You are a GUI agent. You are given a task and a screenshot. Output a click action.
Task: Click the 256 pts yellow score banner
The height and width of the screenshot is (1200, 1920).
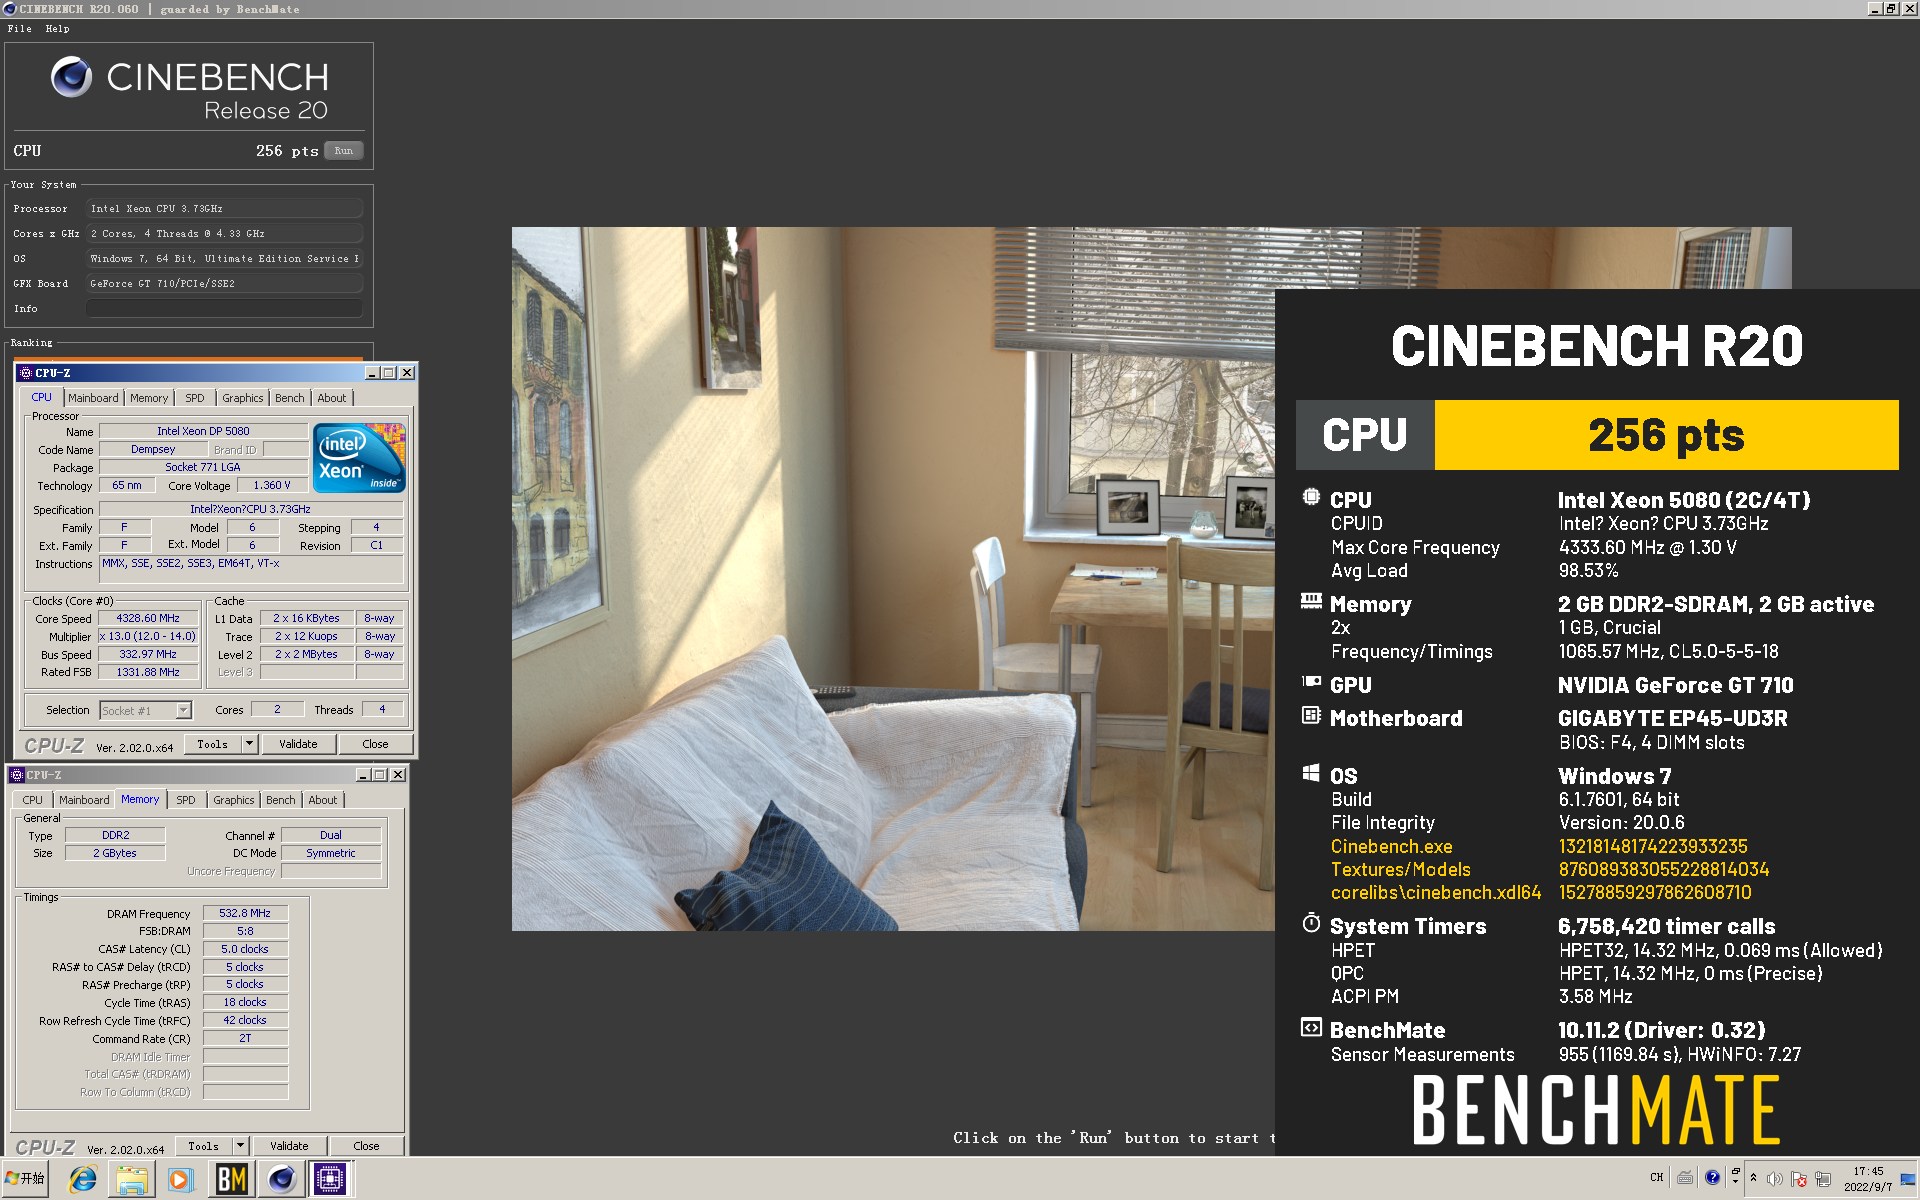[x=1666, y=435]
